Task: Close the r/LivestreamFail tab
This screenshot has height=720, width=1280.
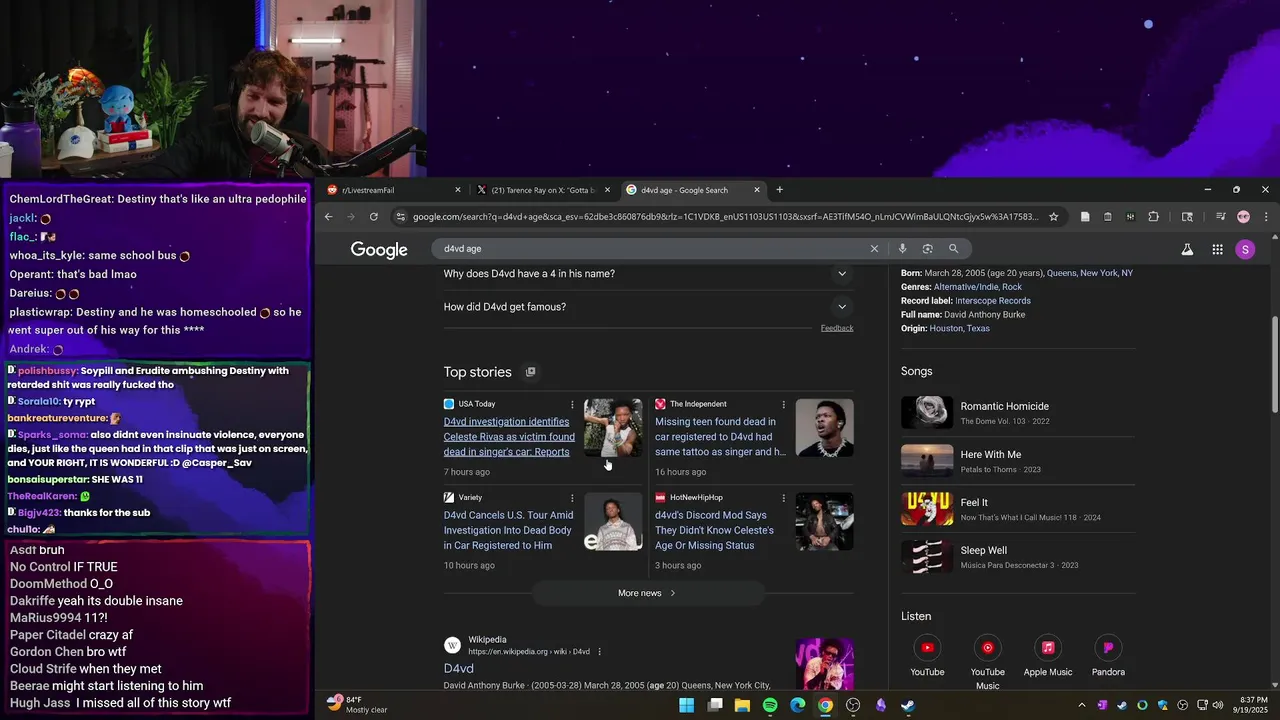Action: 458,190
